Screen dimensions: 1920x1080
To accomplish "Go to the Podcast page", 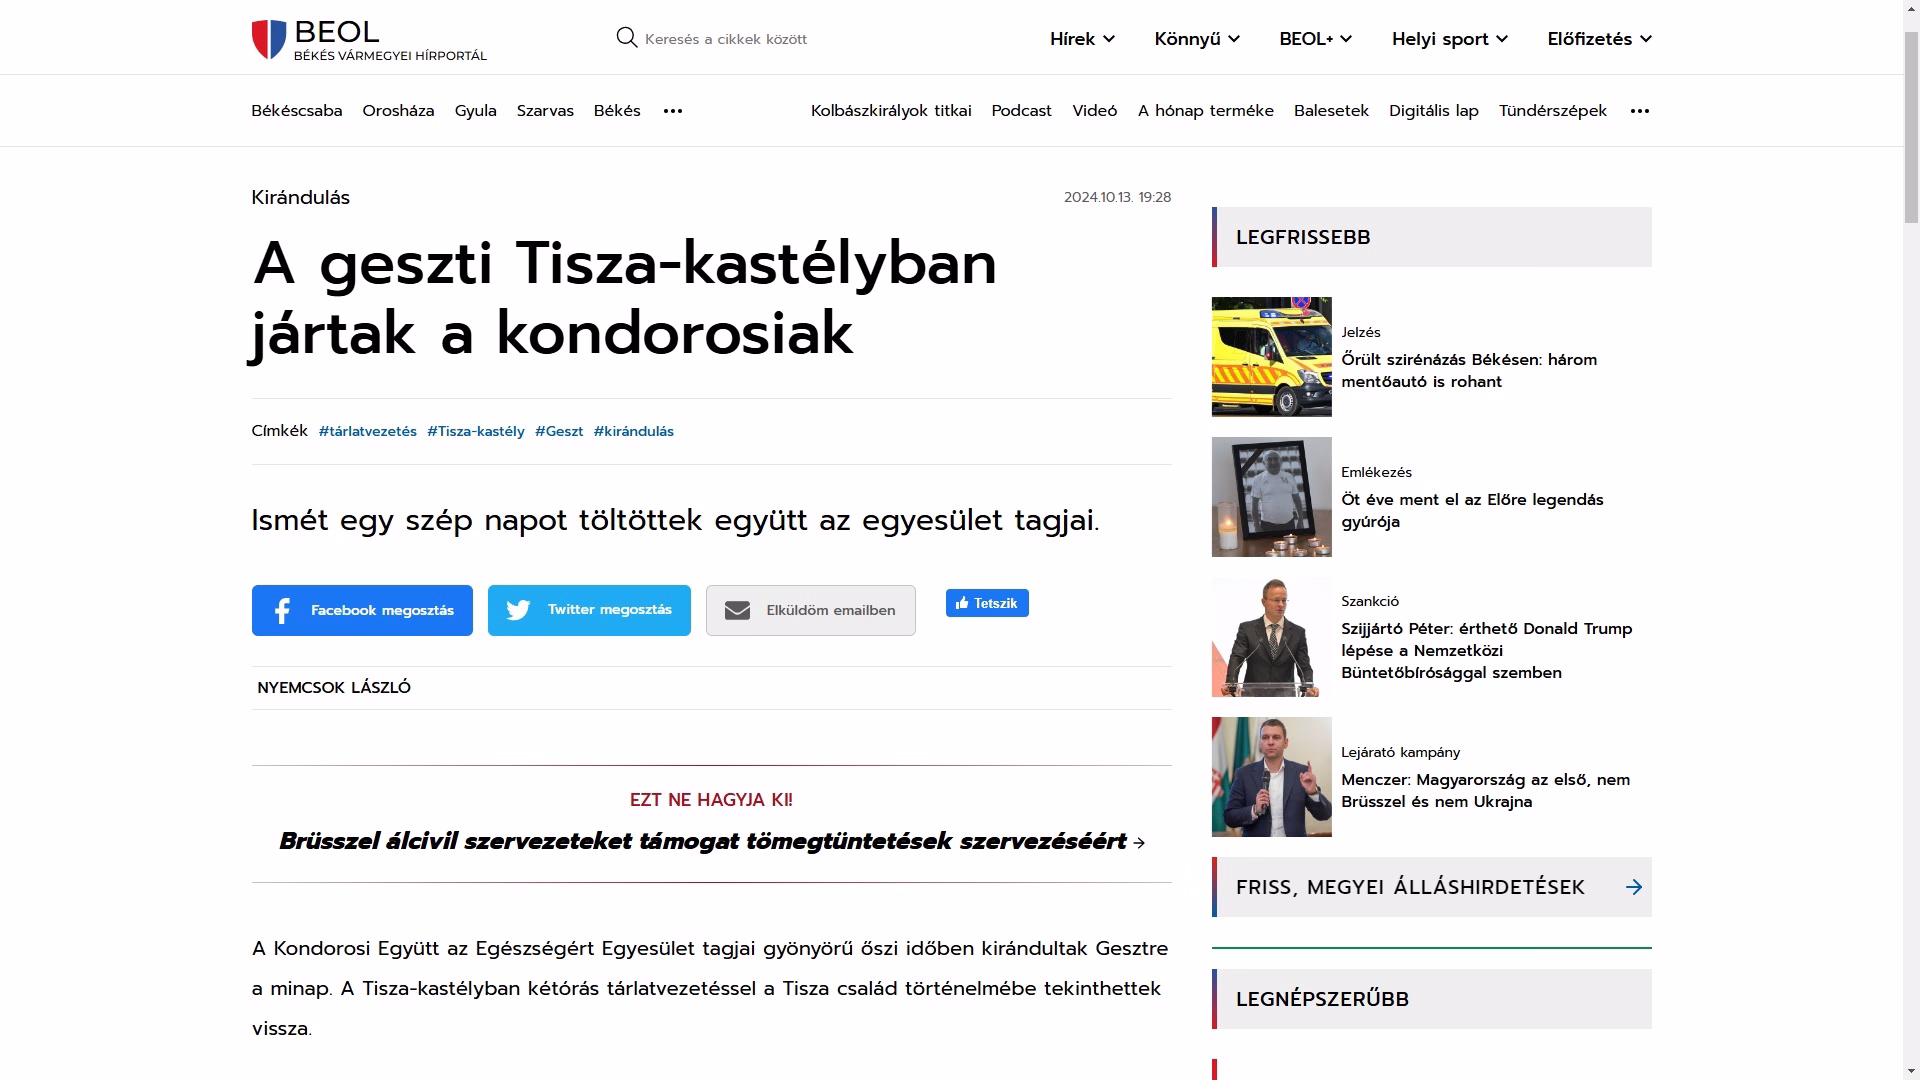I will [1022, 111].
